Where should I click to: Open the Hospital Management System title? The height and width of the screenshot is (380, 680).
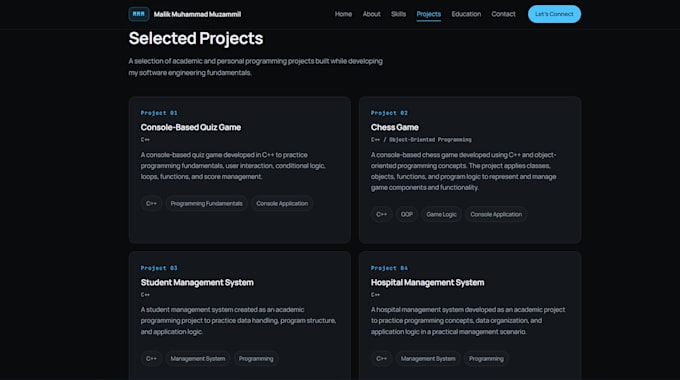coord(427,282)
